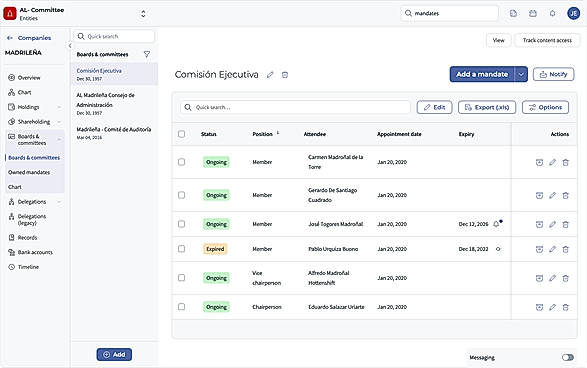587x368 pixels.
Task: Archive Carmen Madroñal's mandate row
Action: coord(539,162)
